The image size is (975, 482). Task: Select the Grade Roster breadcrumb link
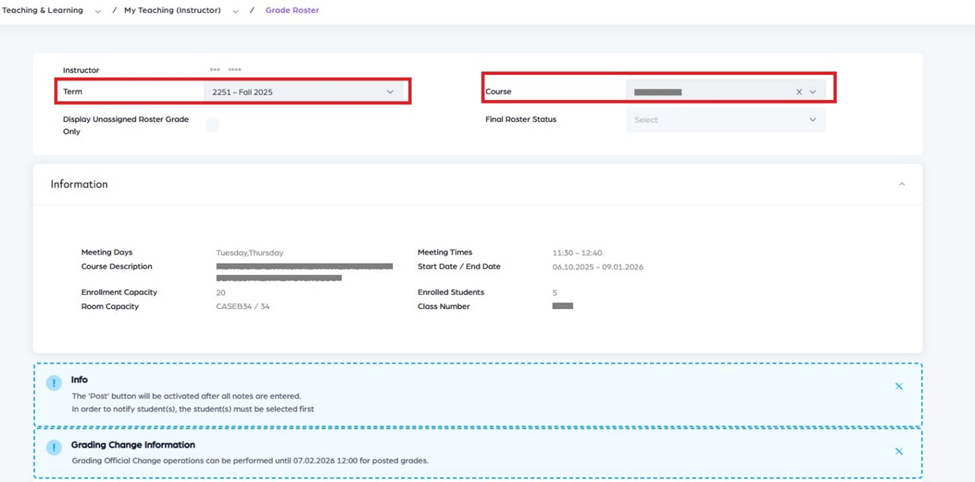292,10
